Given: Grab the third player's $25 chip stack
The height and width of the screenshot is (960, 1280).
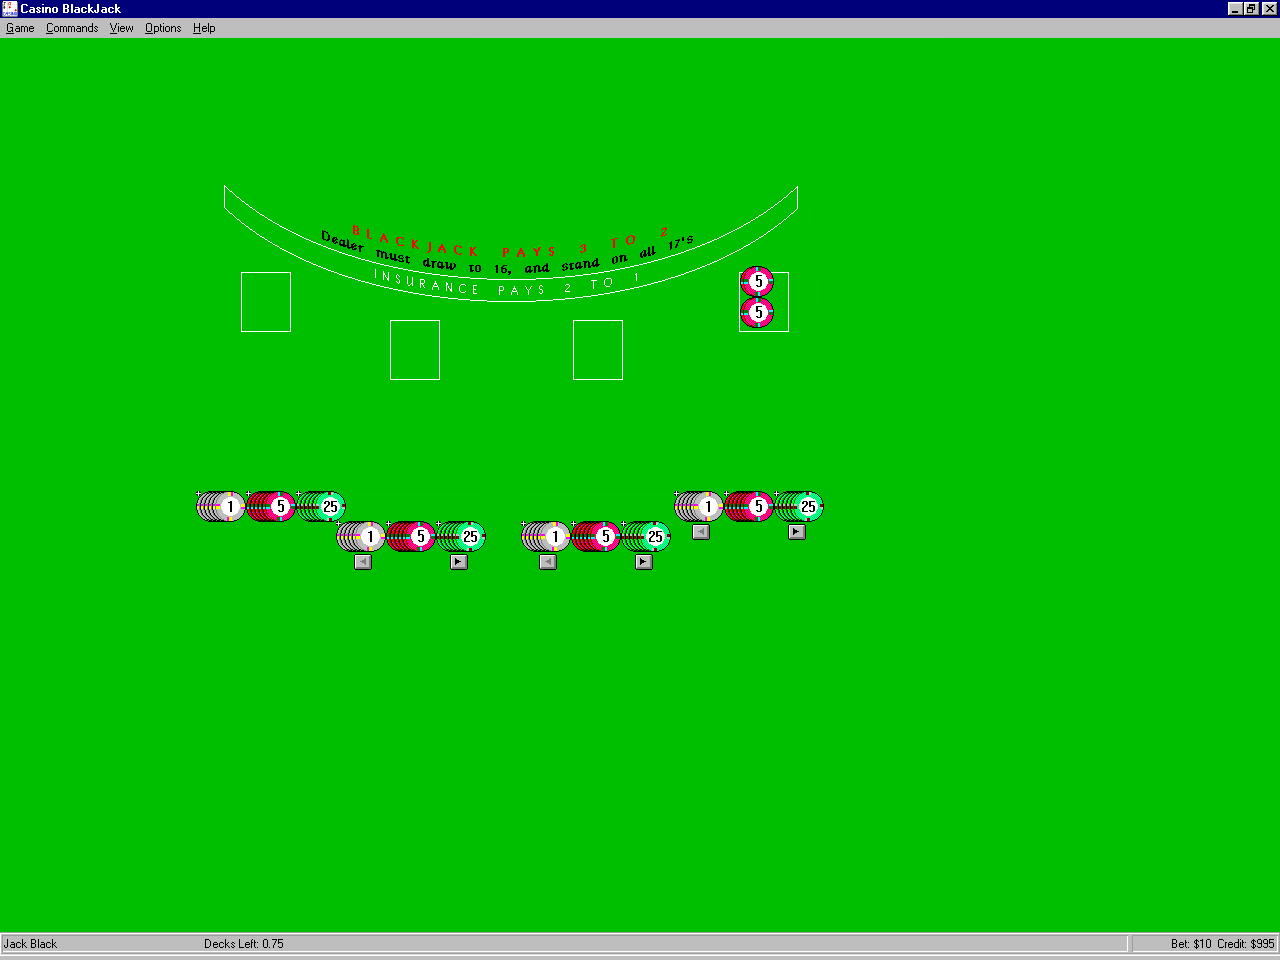Looking at the screenshot, I should click(x=646, y=537).
